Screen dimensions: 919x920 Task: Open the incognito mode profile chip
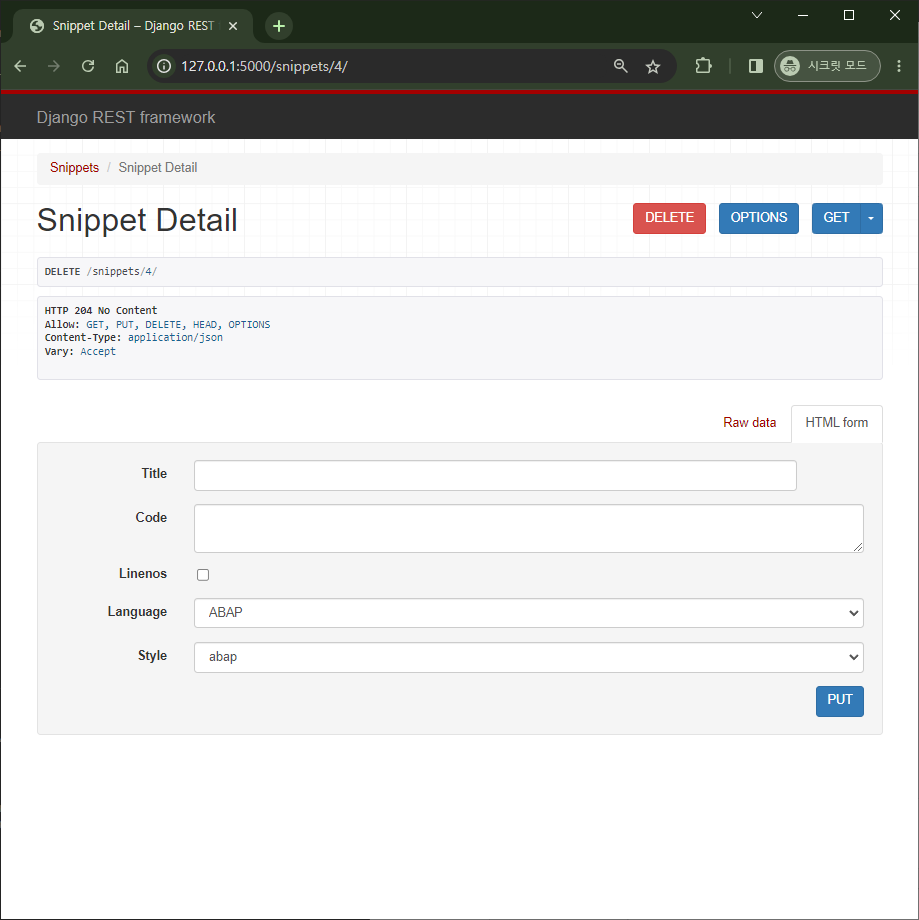(x=827, y=66)
